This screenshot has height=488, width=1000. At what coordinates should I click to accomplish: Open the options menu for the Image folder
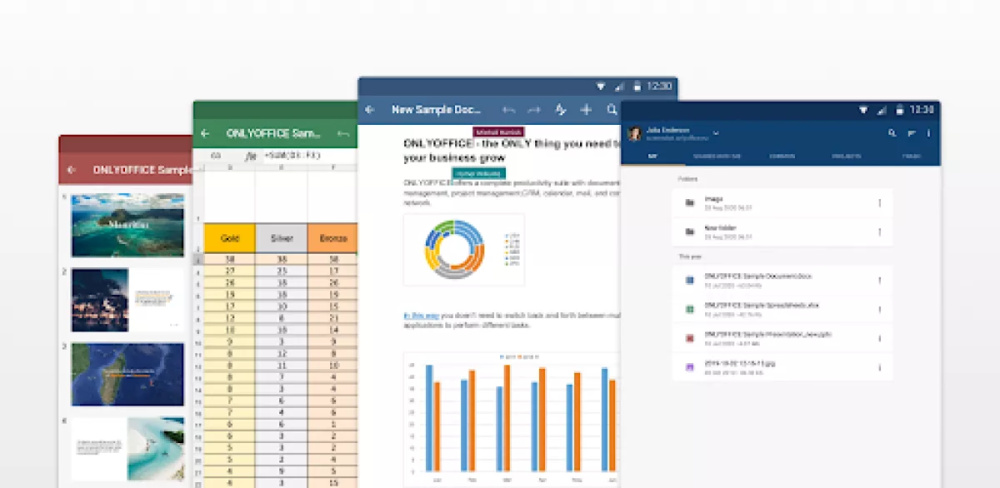click(880, 203)
